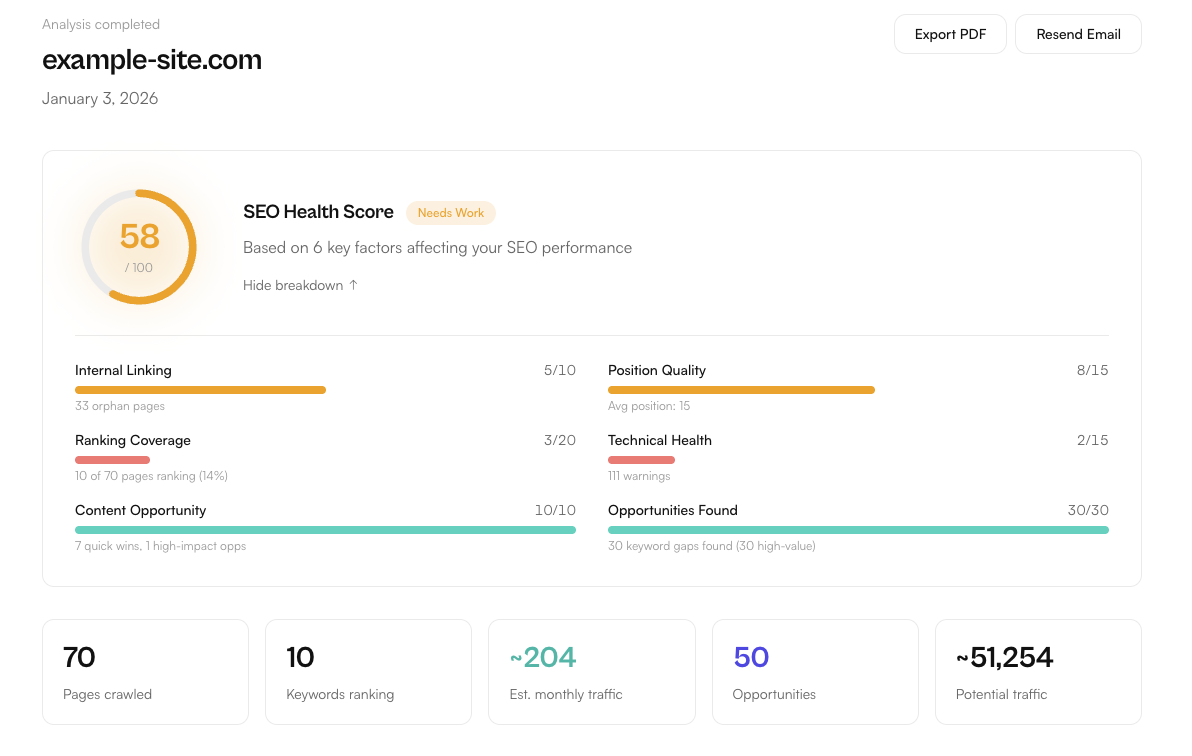The width and height of the screenshot is (1192, 756).
Task: Click the example-site.com heading
Action: pyautogui.click(x=151, y=60)
